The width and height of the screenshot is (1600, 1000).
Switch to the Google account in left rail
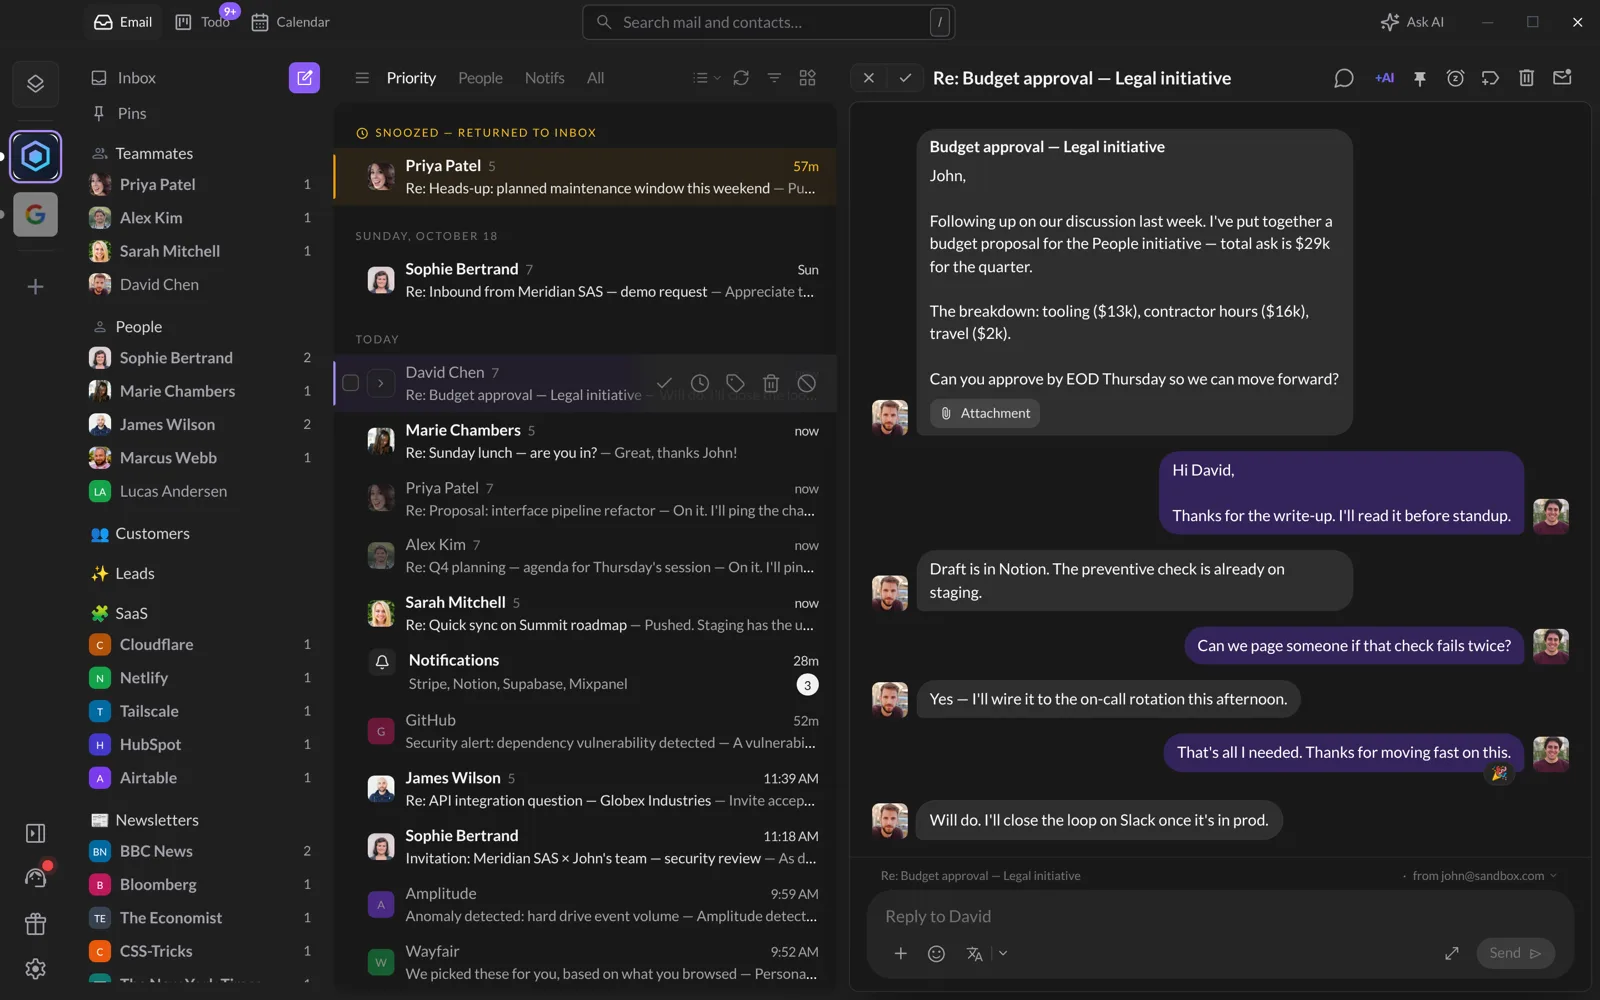coord(36,214)
